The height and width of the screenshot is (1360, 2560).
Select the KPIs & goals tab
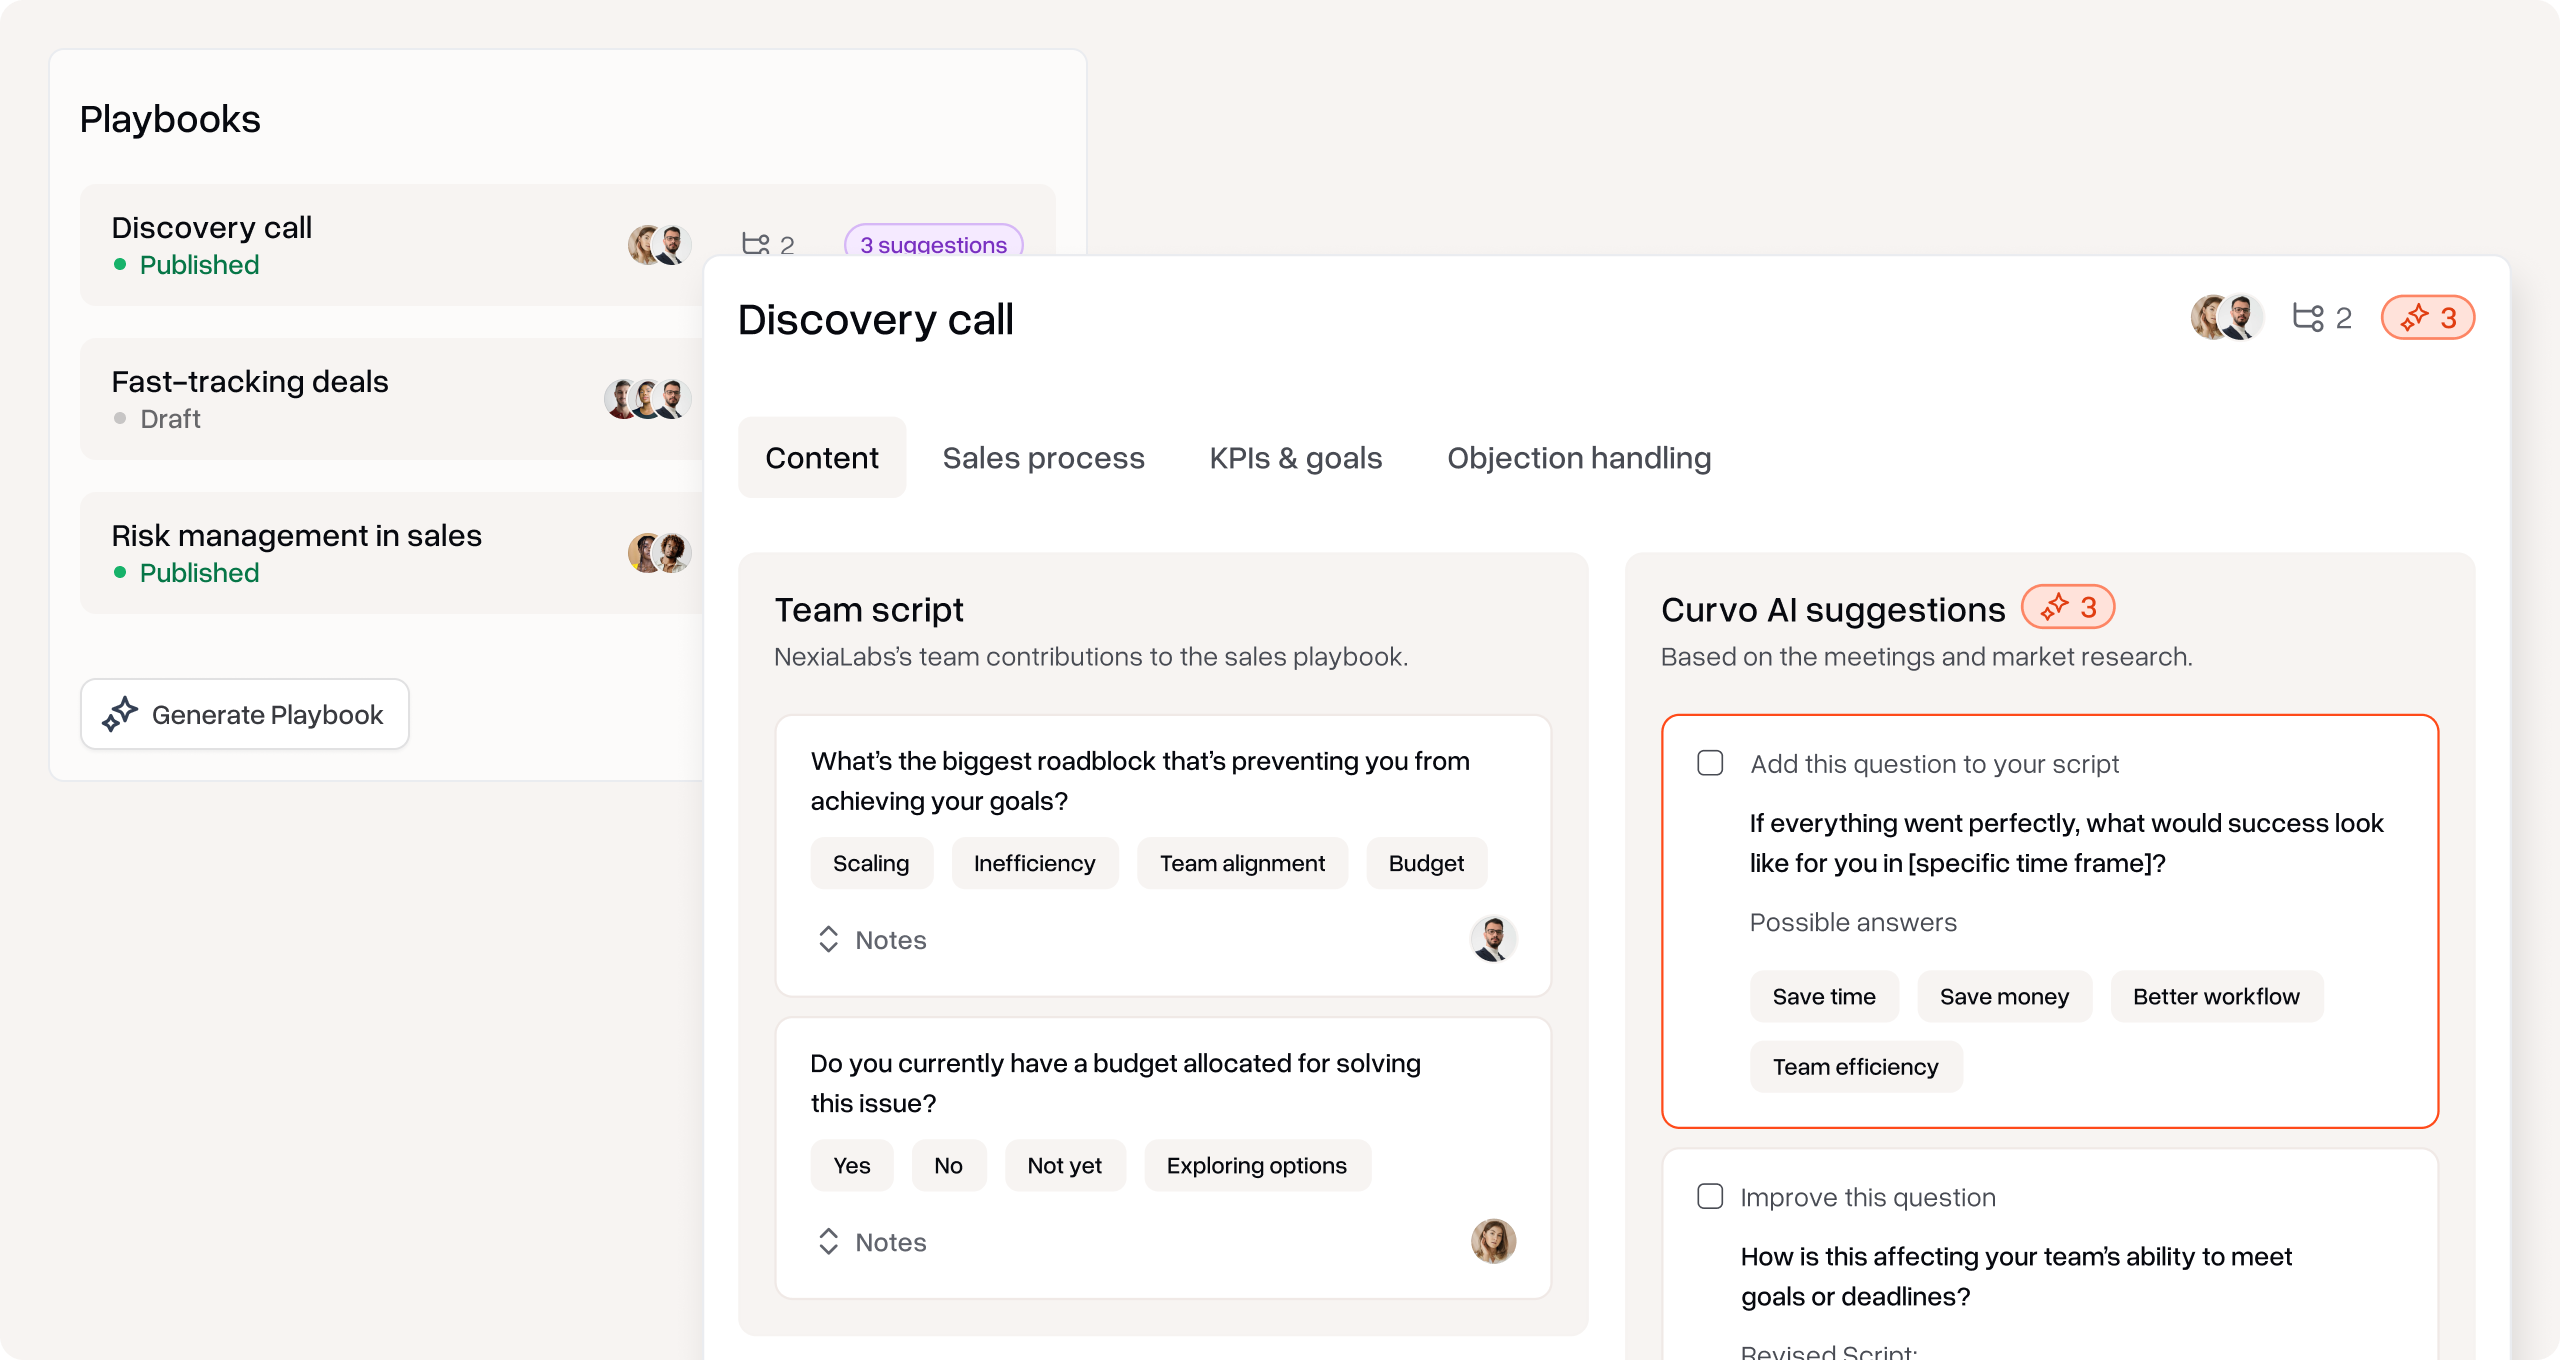tap(1295, 458)
